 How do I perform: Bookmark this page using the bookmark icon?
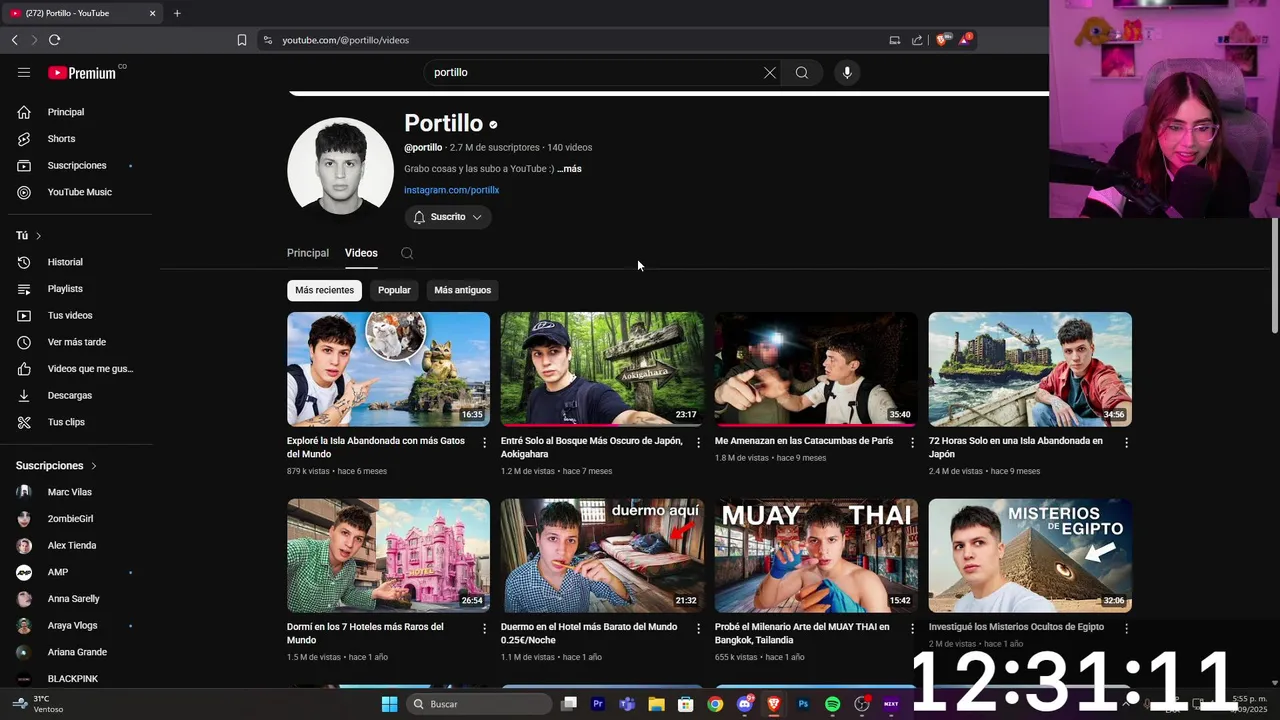tap(241, 40)
